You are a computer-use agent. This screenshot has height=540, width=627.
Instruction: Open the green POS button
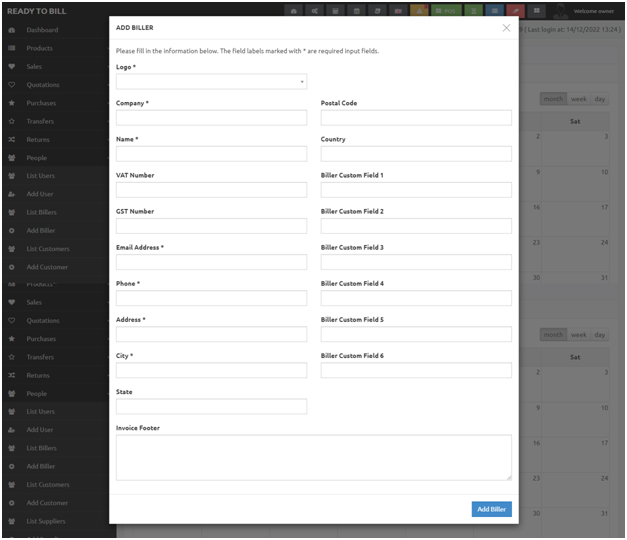tap(446, 11)
